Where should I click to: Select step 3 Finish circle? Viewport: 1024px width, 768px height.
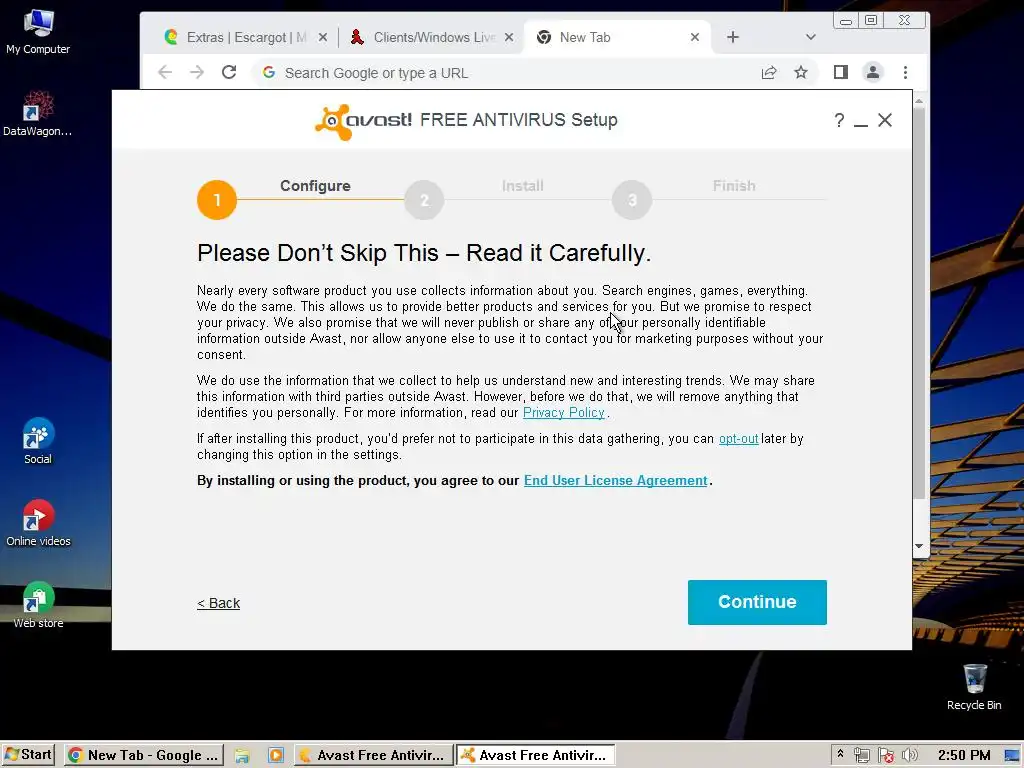coord(632,200)
